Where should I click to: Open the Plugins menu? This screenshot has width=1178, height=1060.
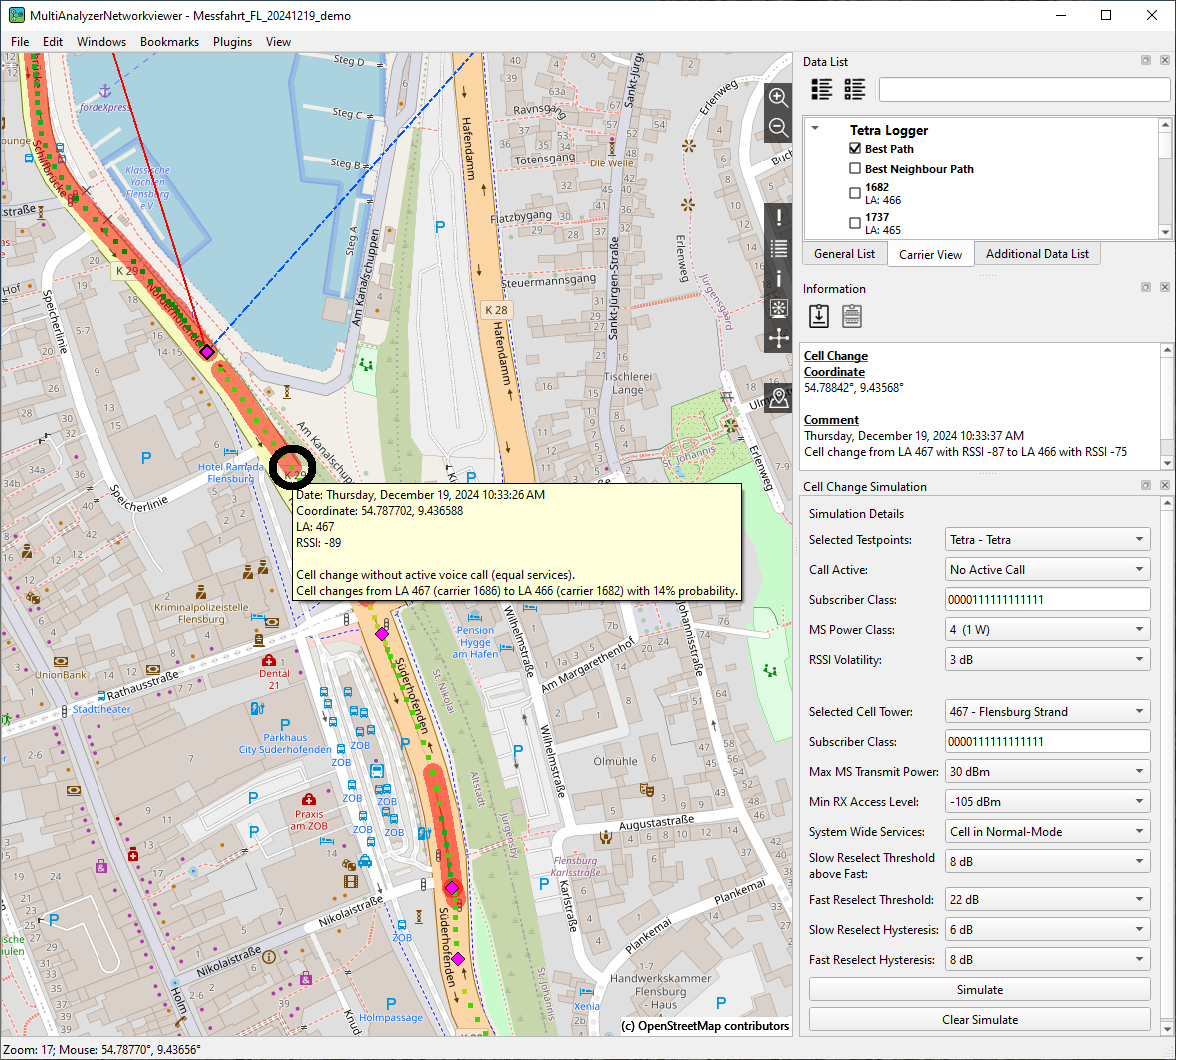click(x=232, y=42)
